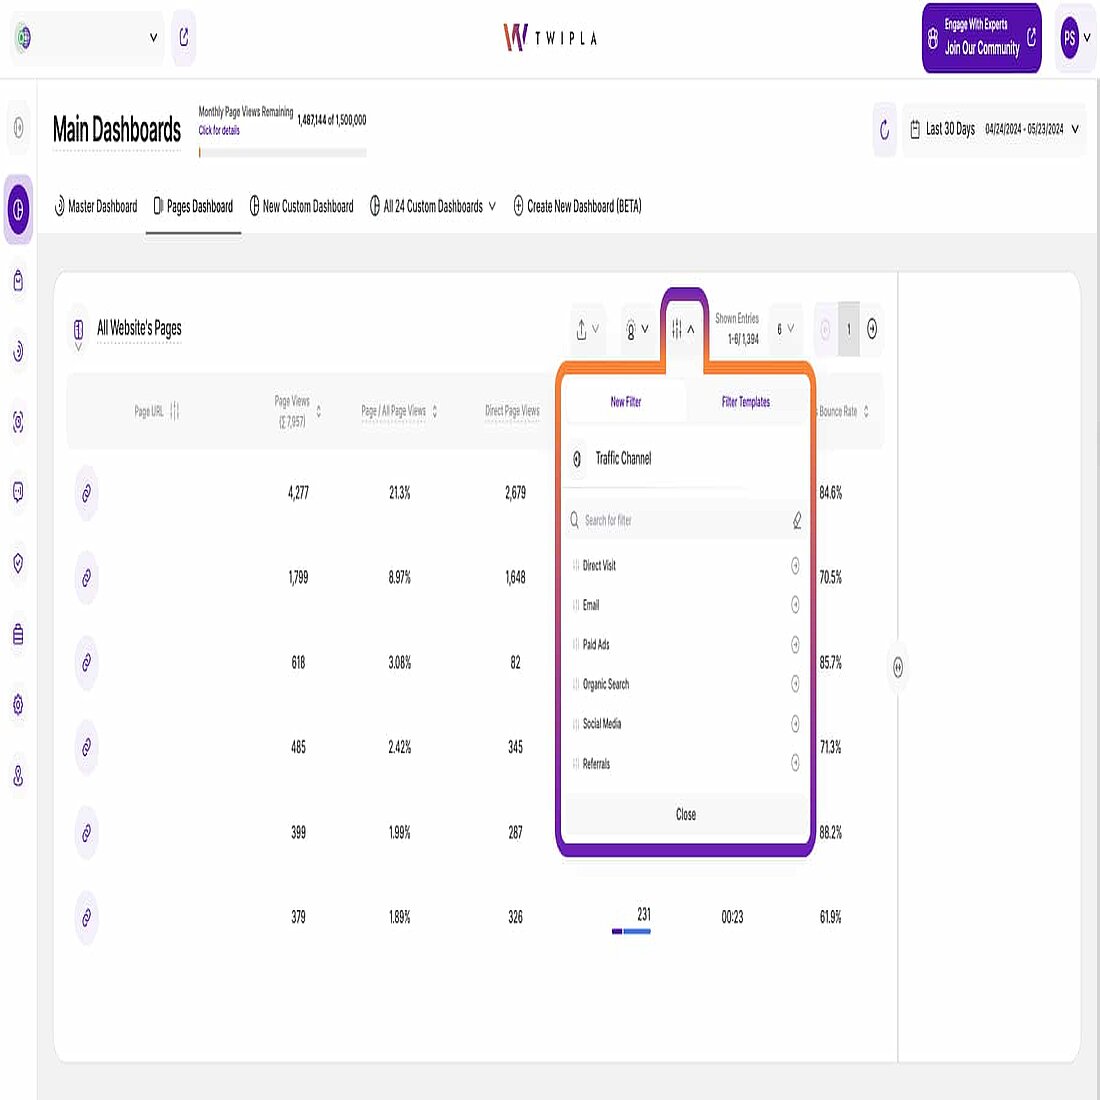
Task: Open the Last 30 Days date range picker
Action: (993, 129)
